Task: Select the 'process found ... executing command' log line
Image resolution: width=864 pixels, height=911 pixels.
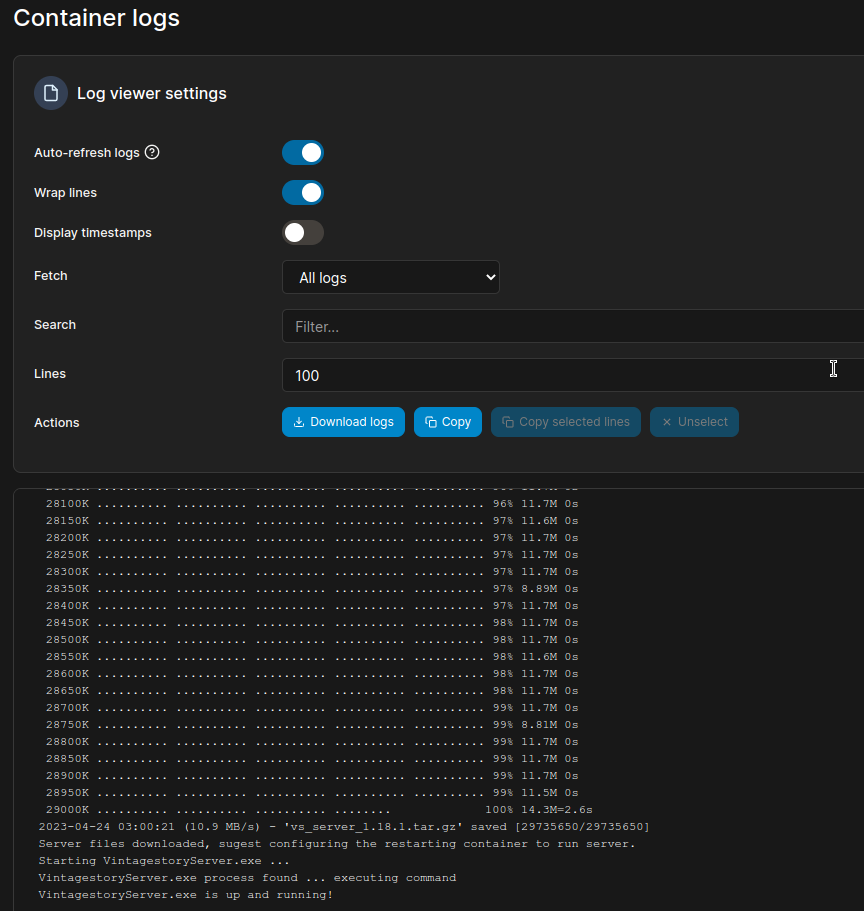Action: point(247,877)
